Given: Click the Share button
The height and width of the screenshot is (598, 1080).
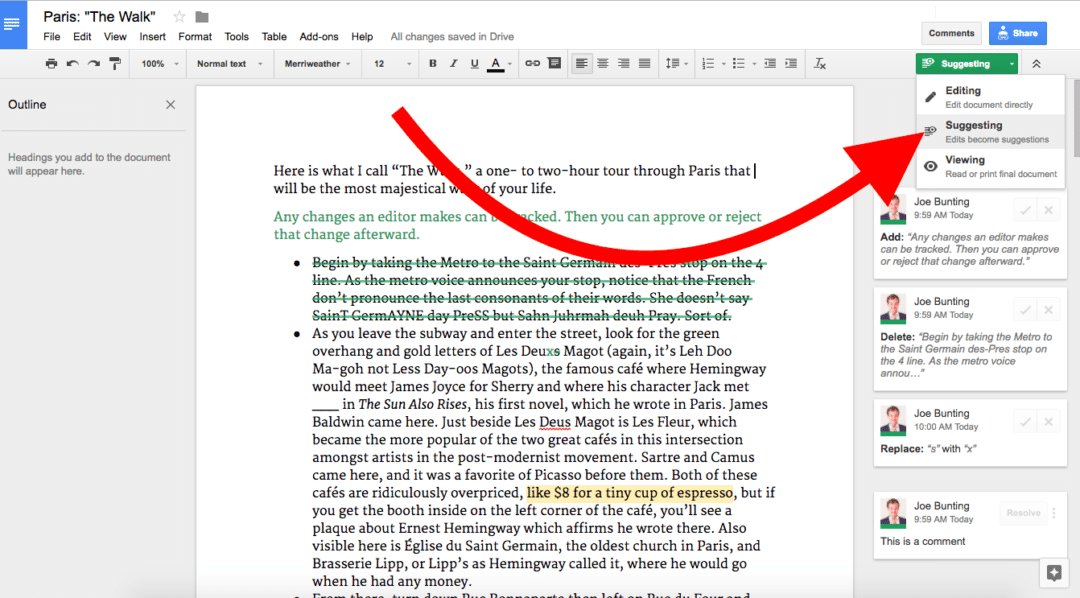Looking at the screenshot, I should pos(1017,33).
